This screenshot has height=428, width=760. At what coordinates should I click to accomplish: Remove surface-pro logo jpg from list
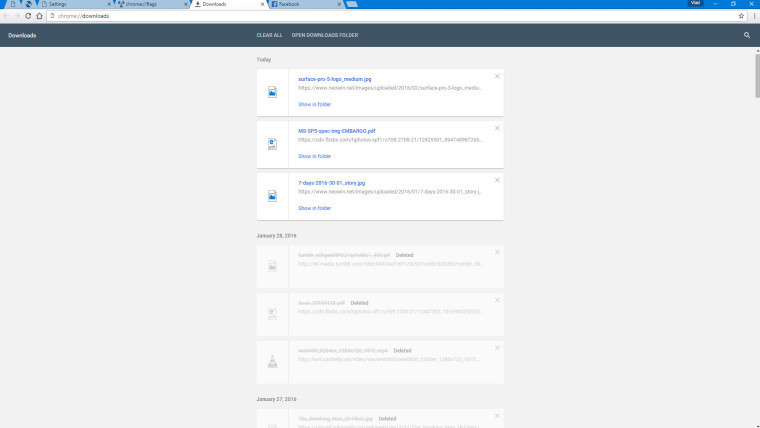(497, 77)
